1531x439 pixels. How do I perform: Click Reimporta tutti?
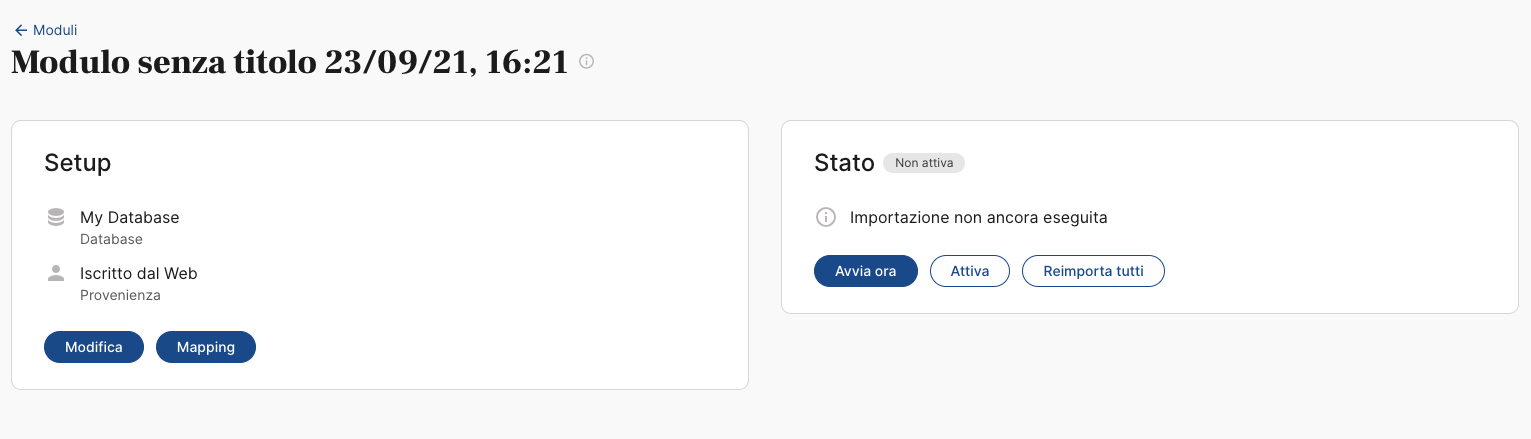pyautogui.click(x=1093, y=271)
